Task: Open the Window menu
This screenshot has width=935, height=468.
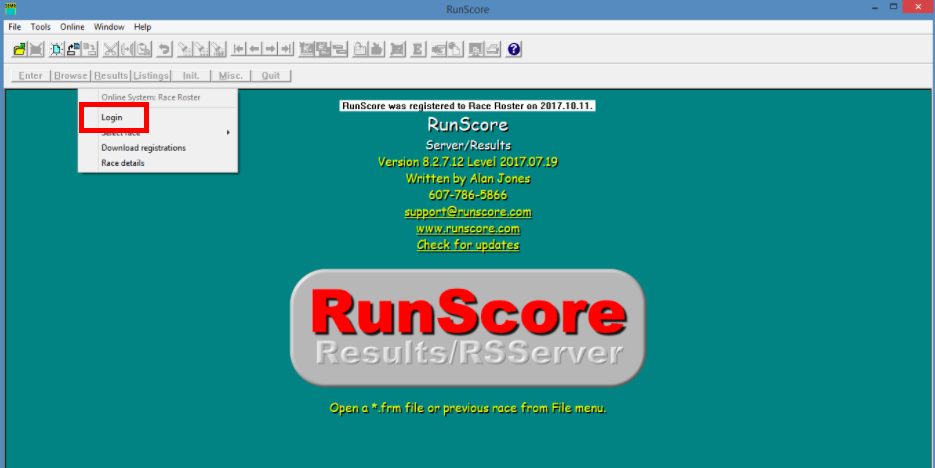Action: [x=109, y=27]
